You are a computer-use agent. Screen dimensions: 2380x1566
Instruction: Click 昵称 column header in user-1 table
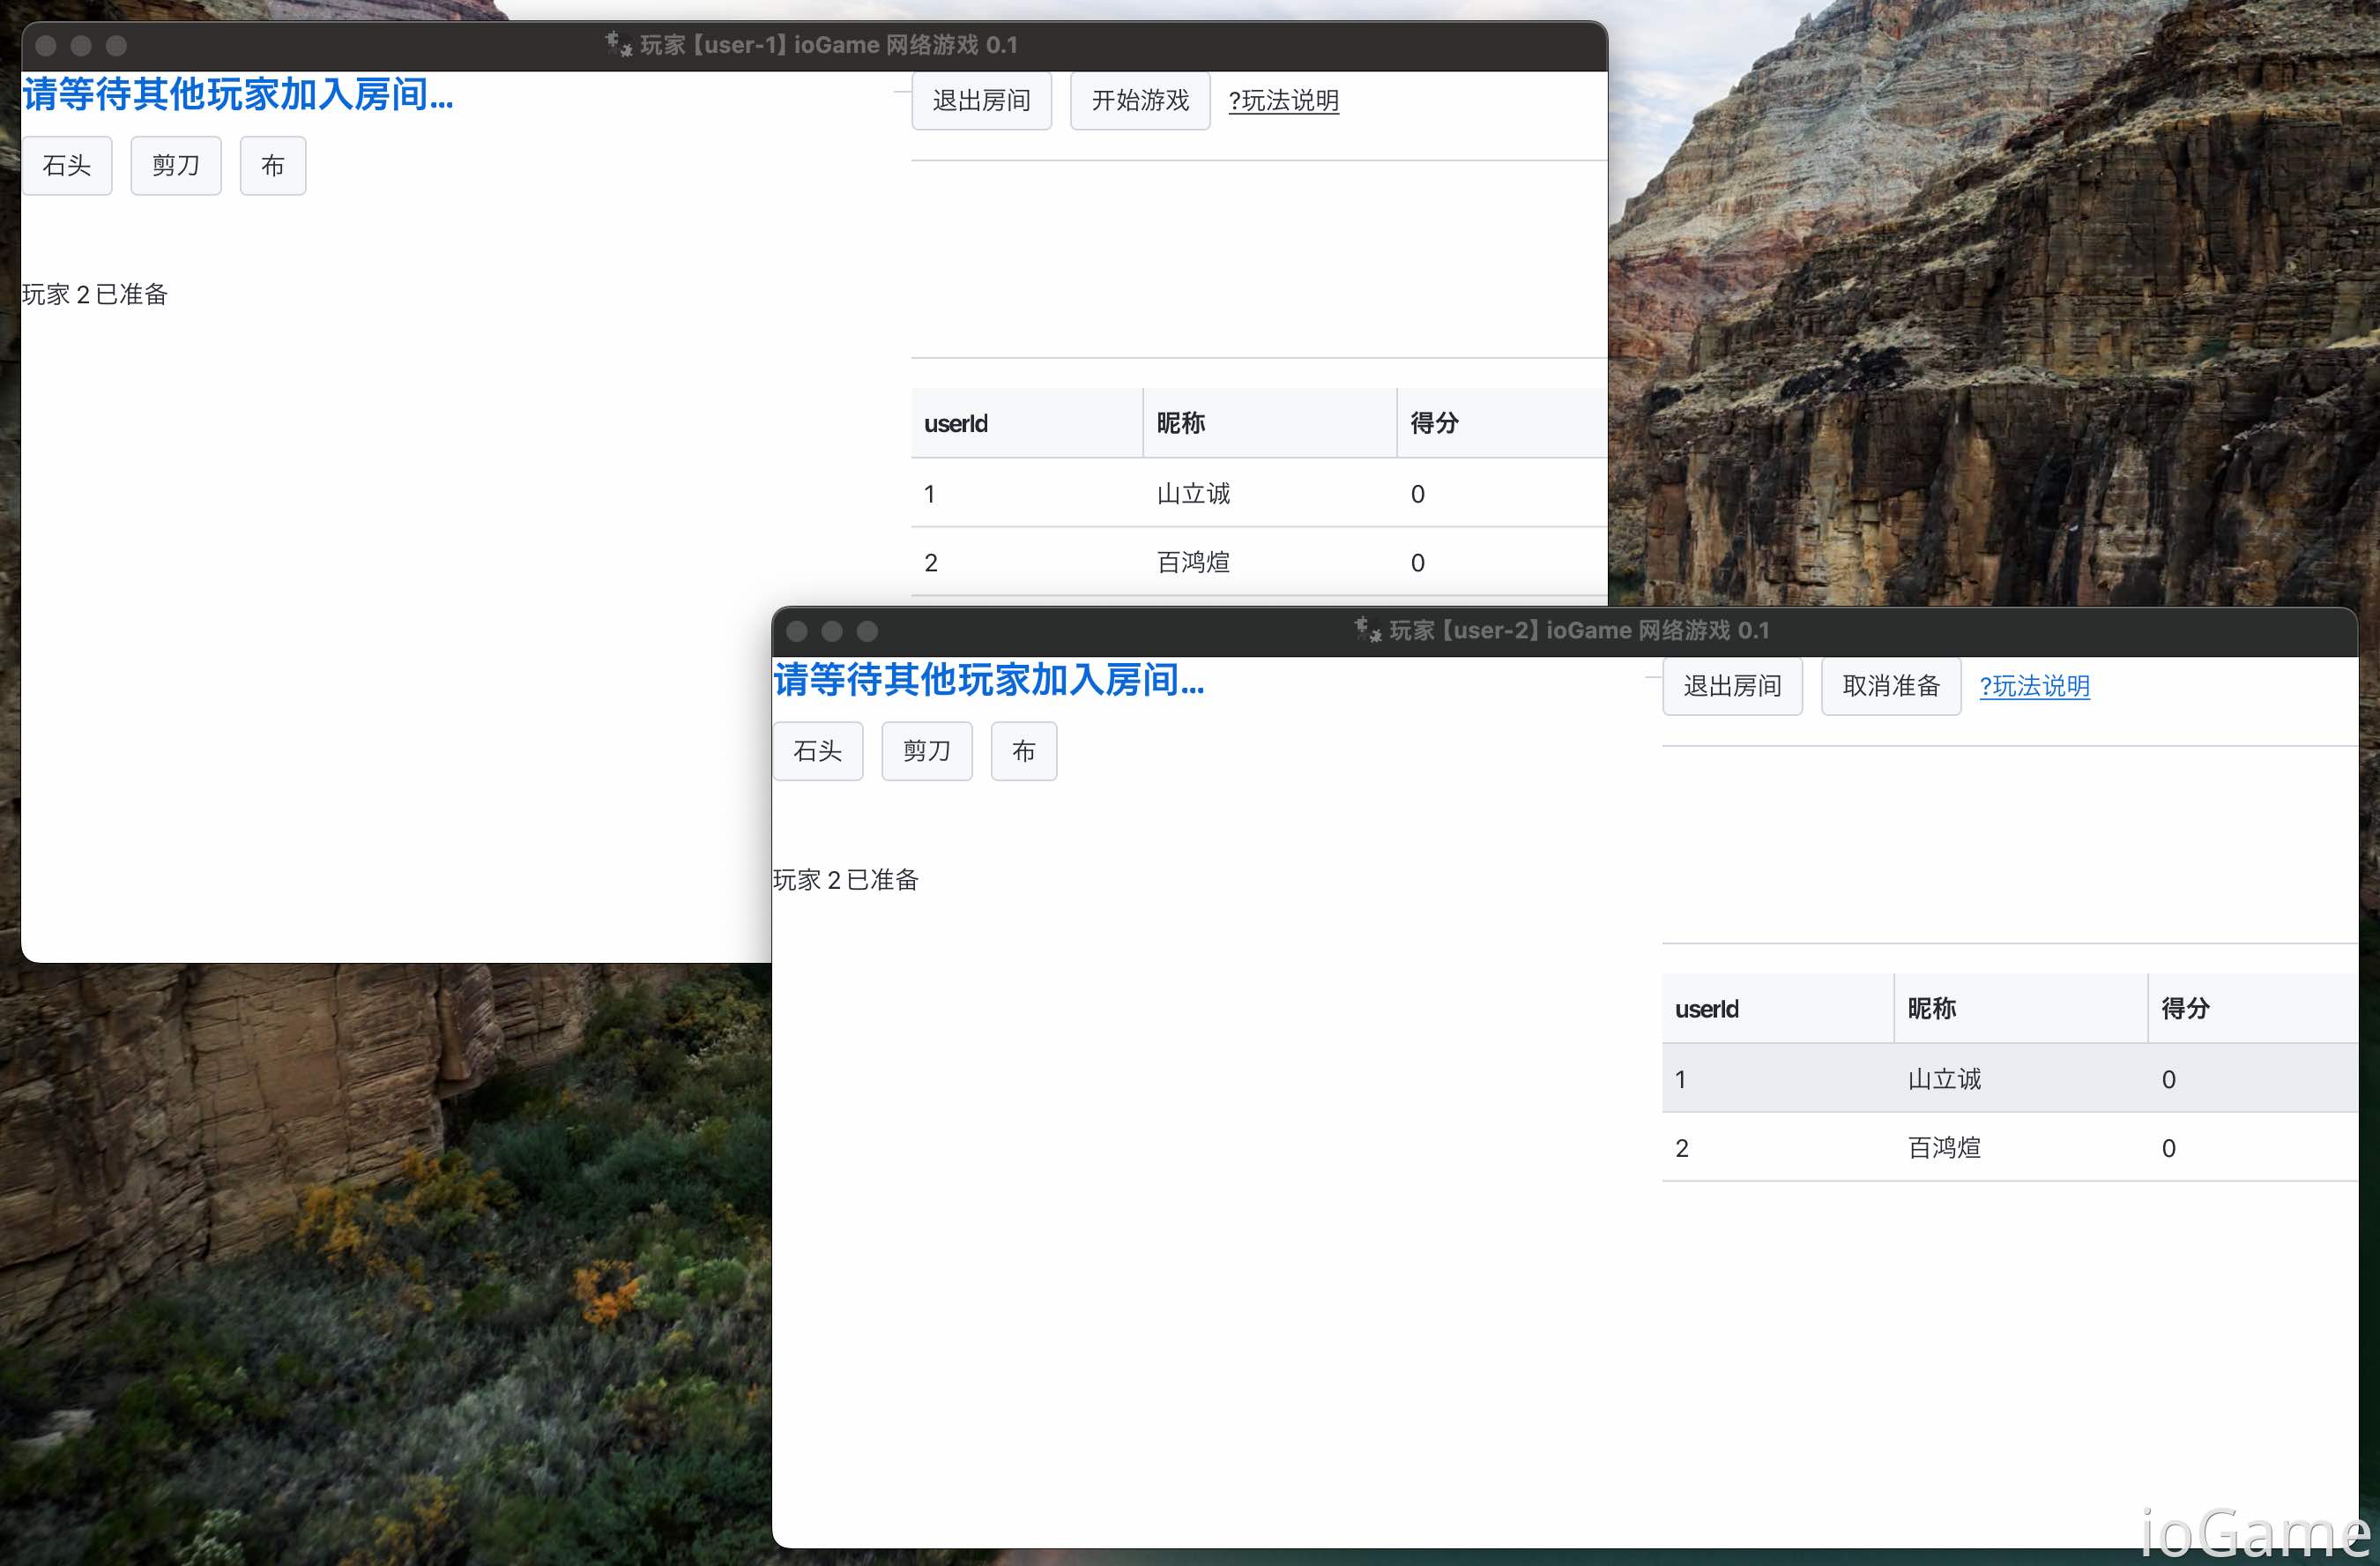1180,423
